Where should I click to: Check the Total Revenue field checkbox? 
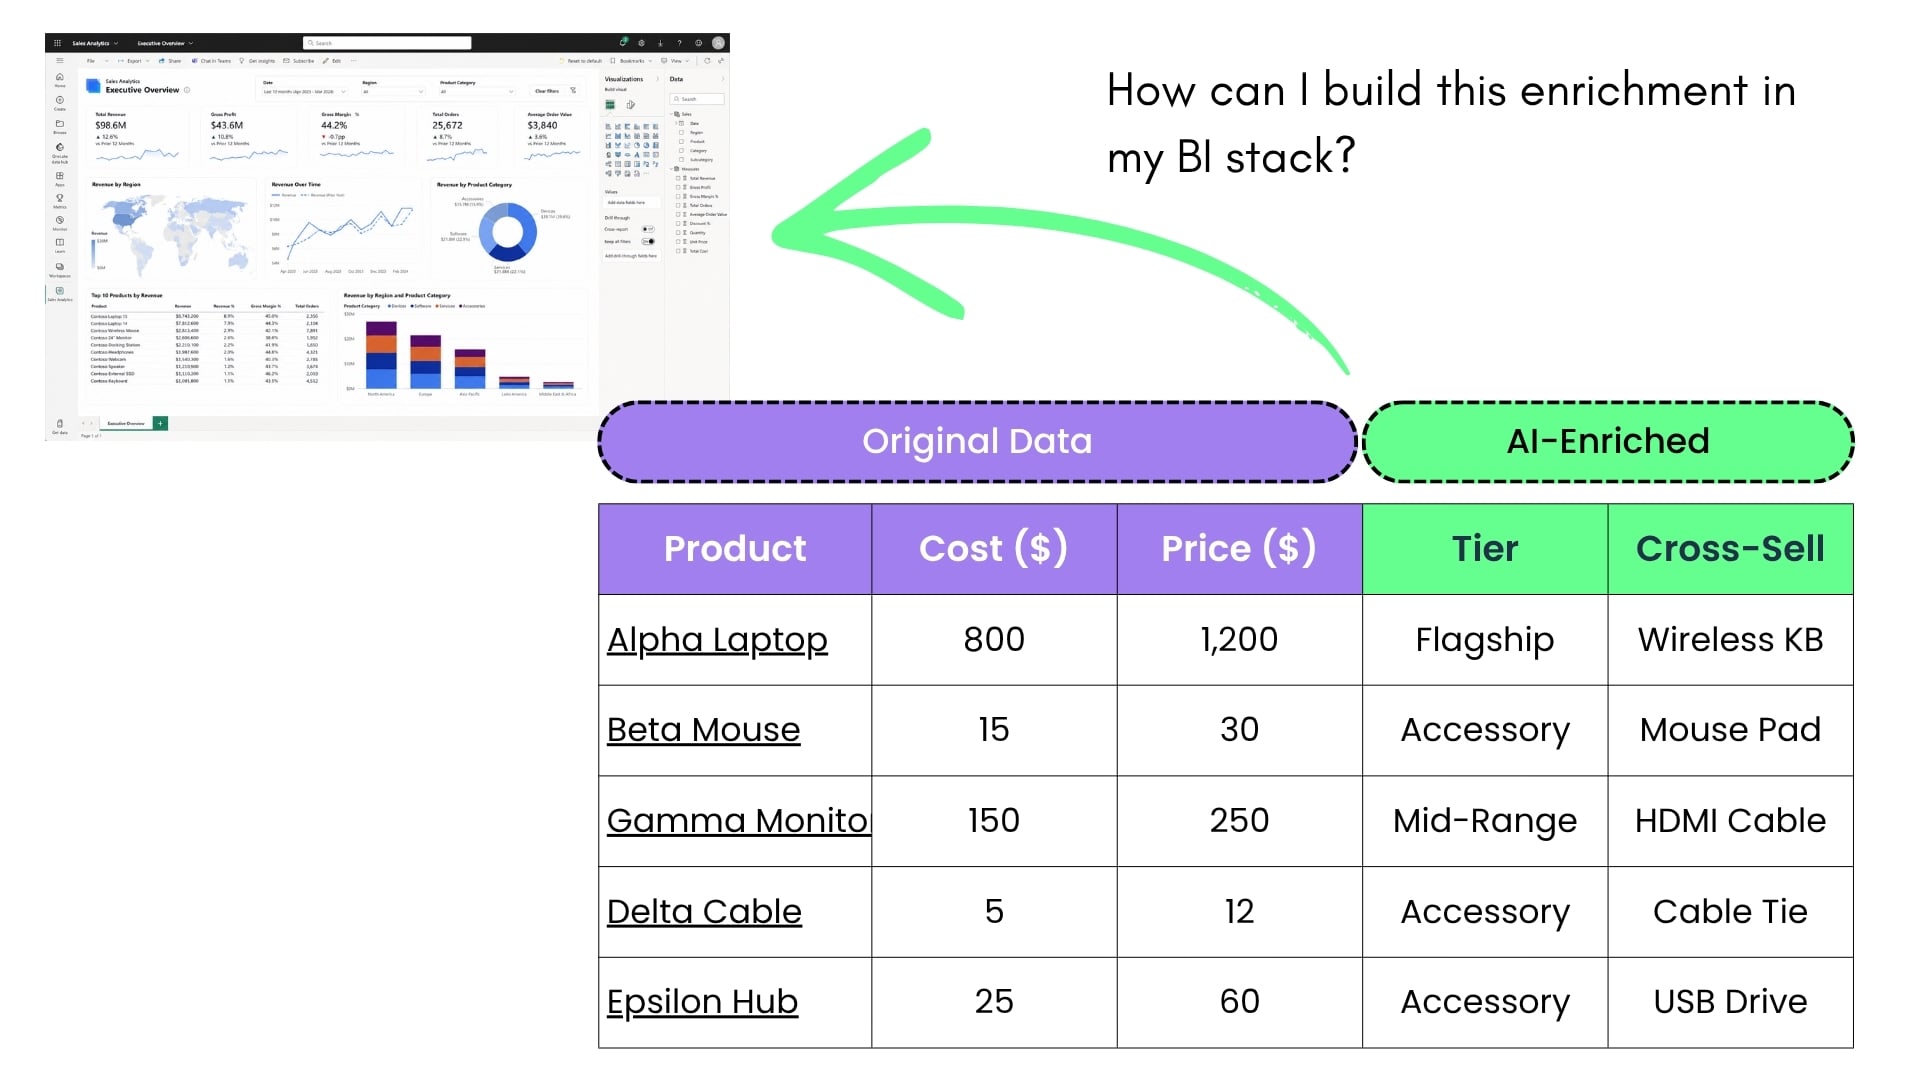pos(678,178)
